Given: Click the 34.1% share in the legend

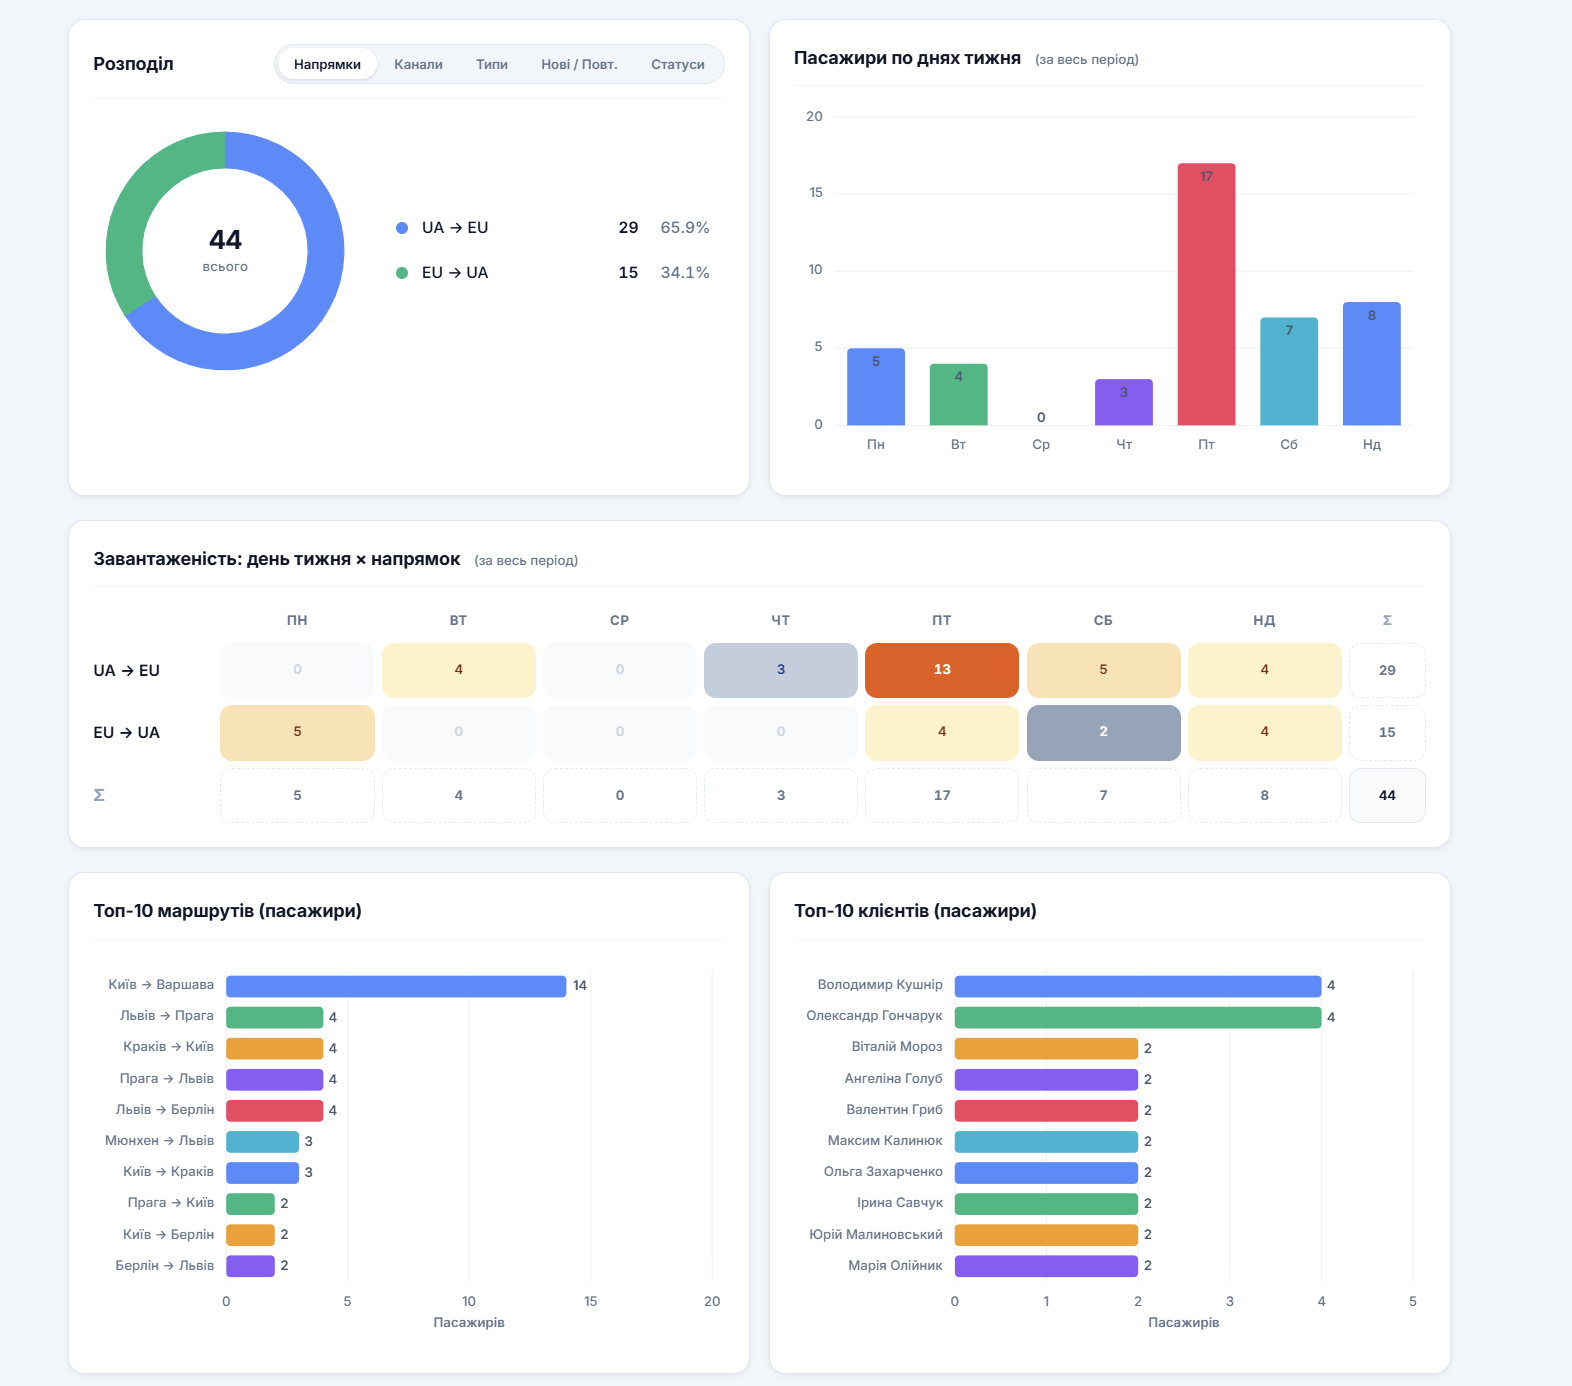Looking at the screenshot, I should point(685,273).
